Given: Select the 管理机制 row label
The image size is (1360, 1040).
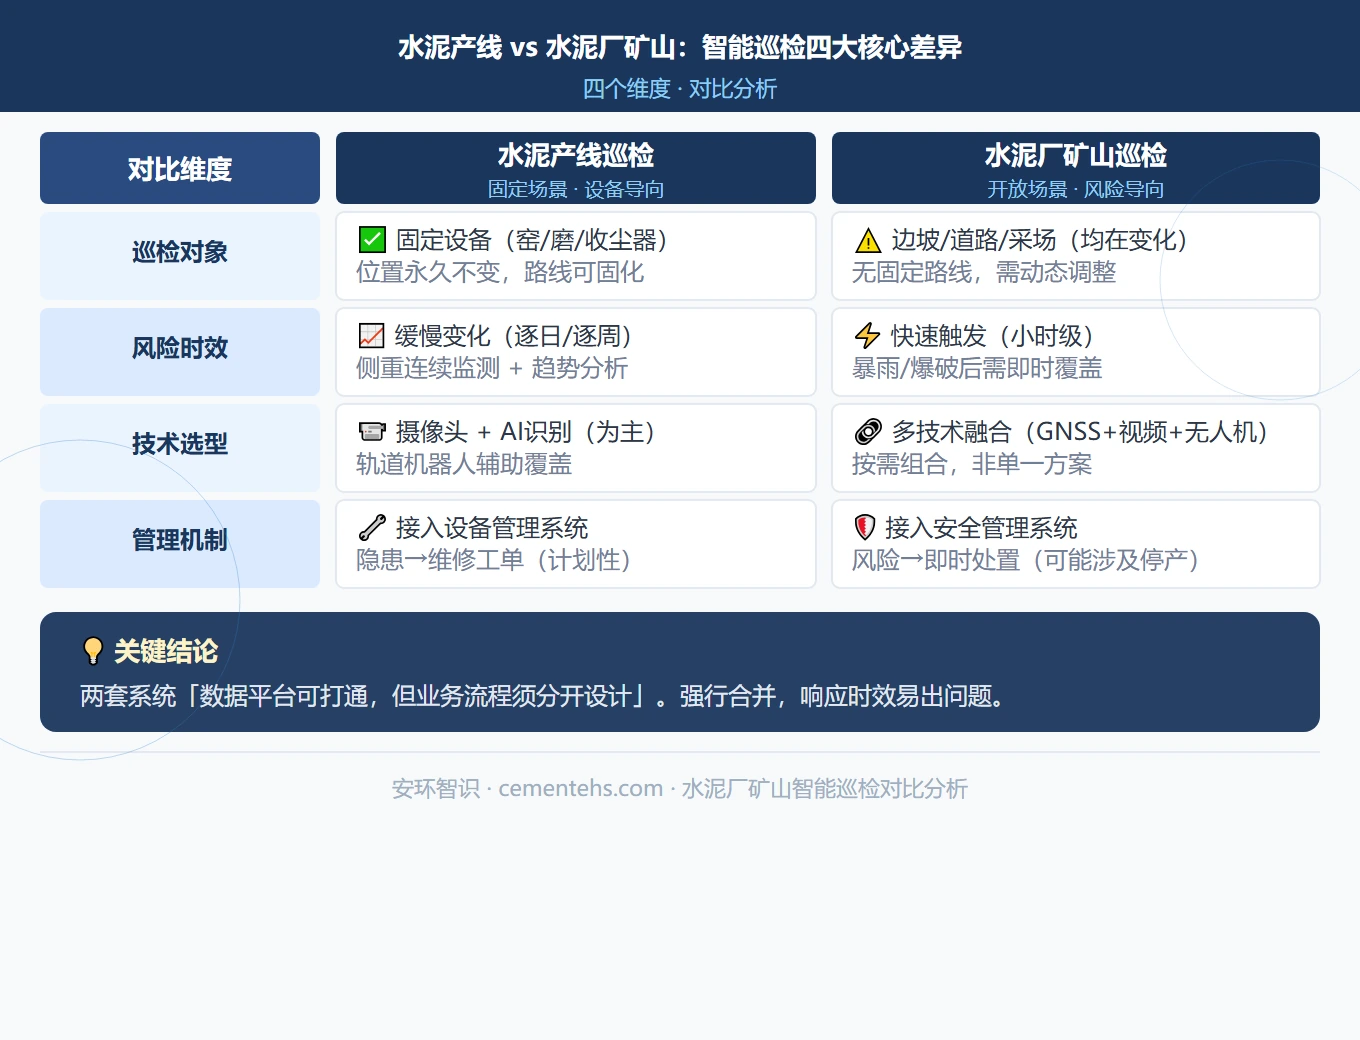Looking at the screenshot, I should [x=180, y=544].
